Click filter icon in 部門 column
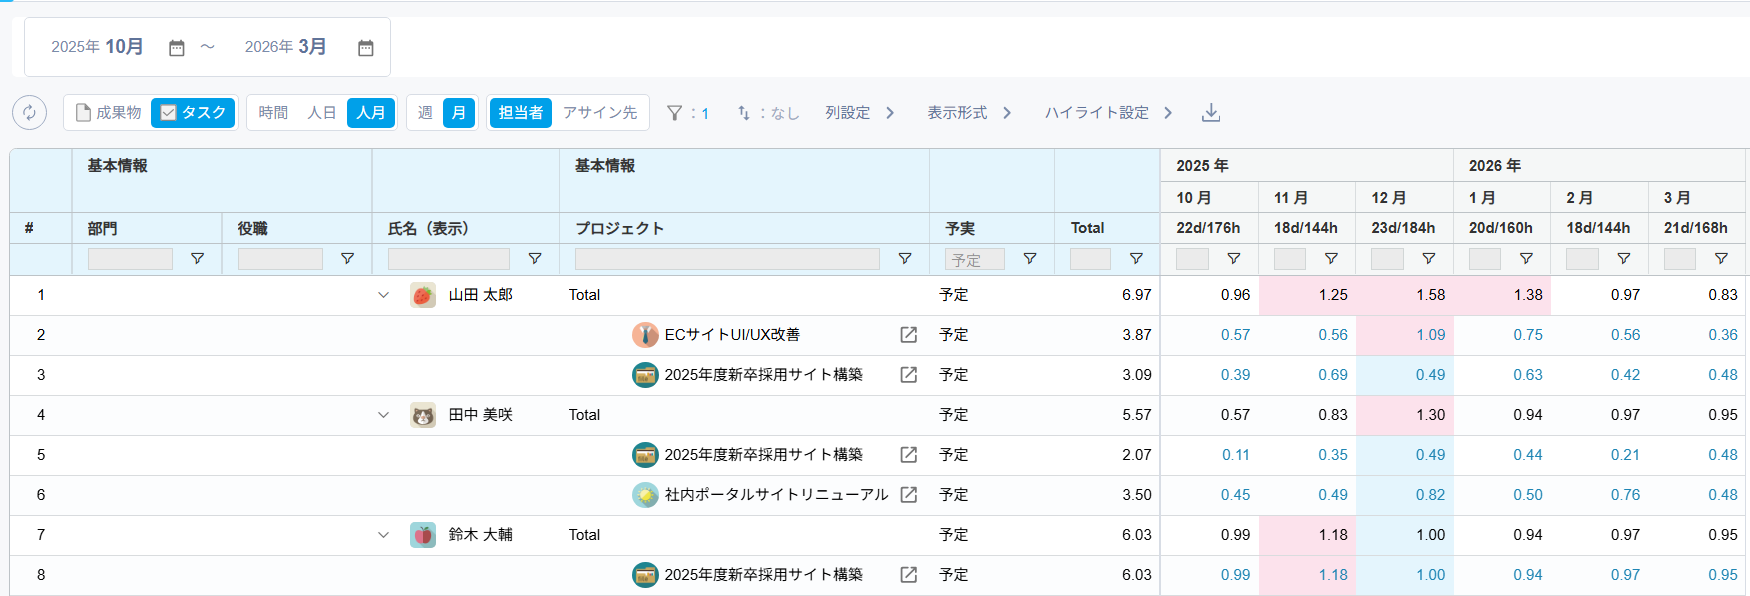 click(198, 259)
